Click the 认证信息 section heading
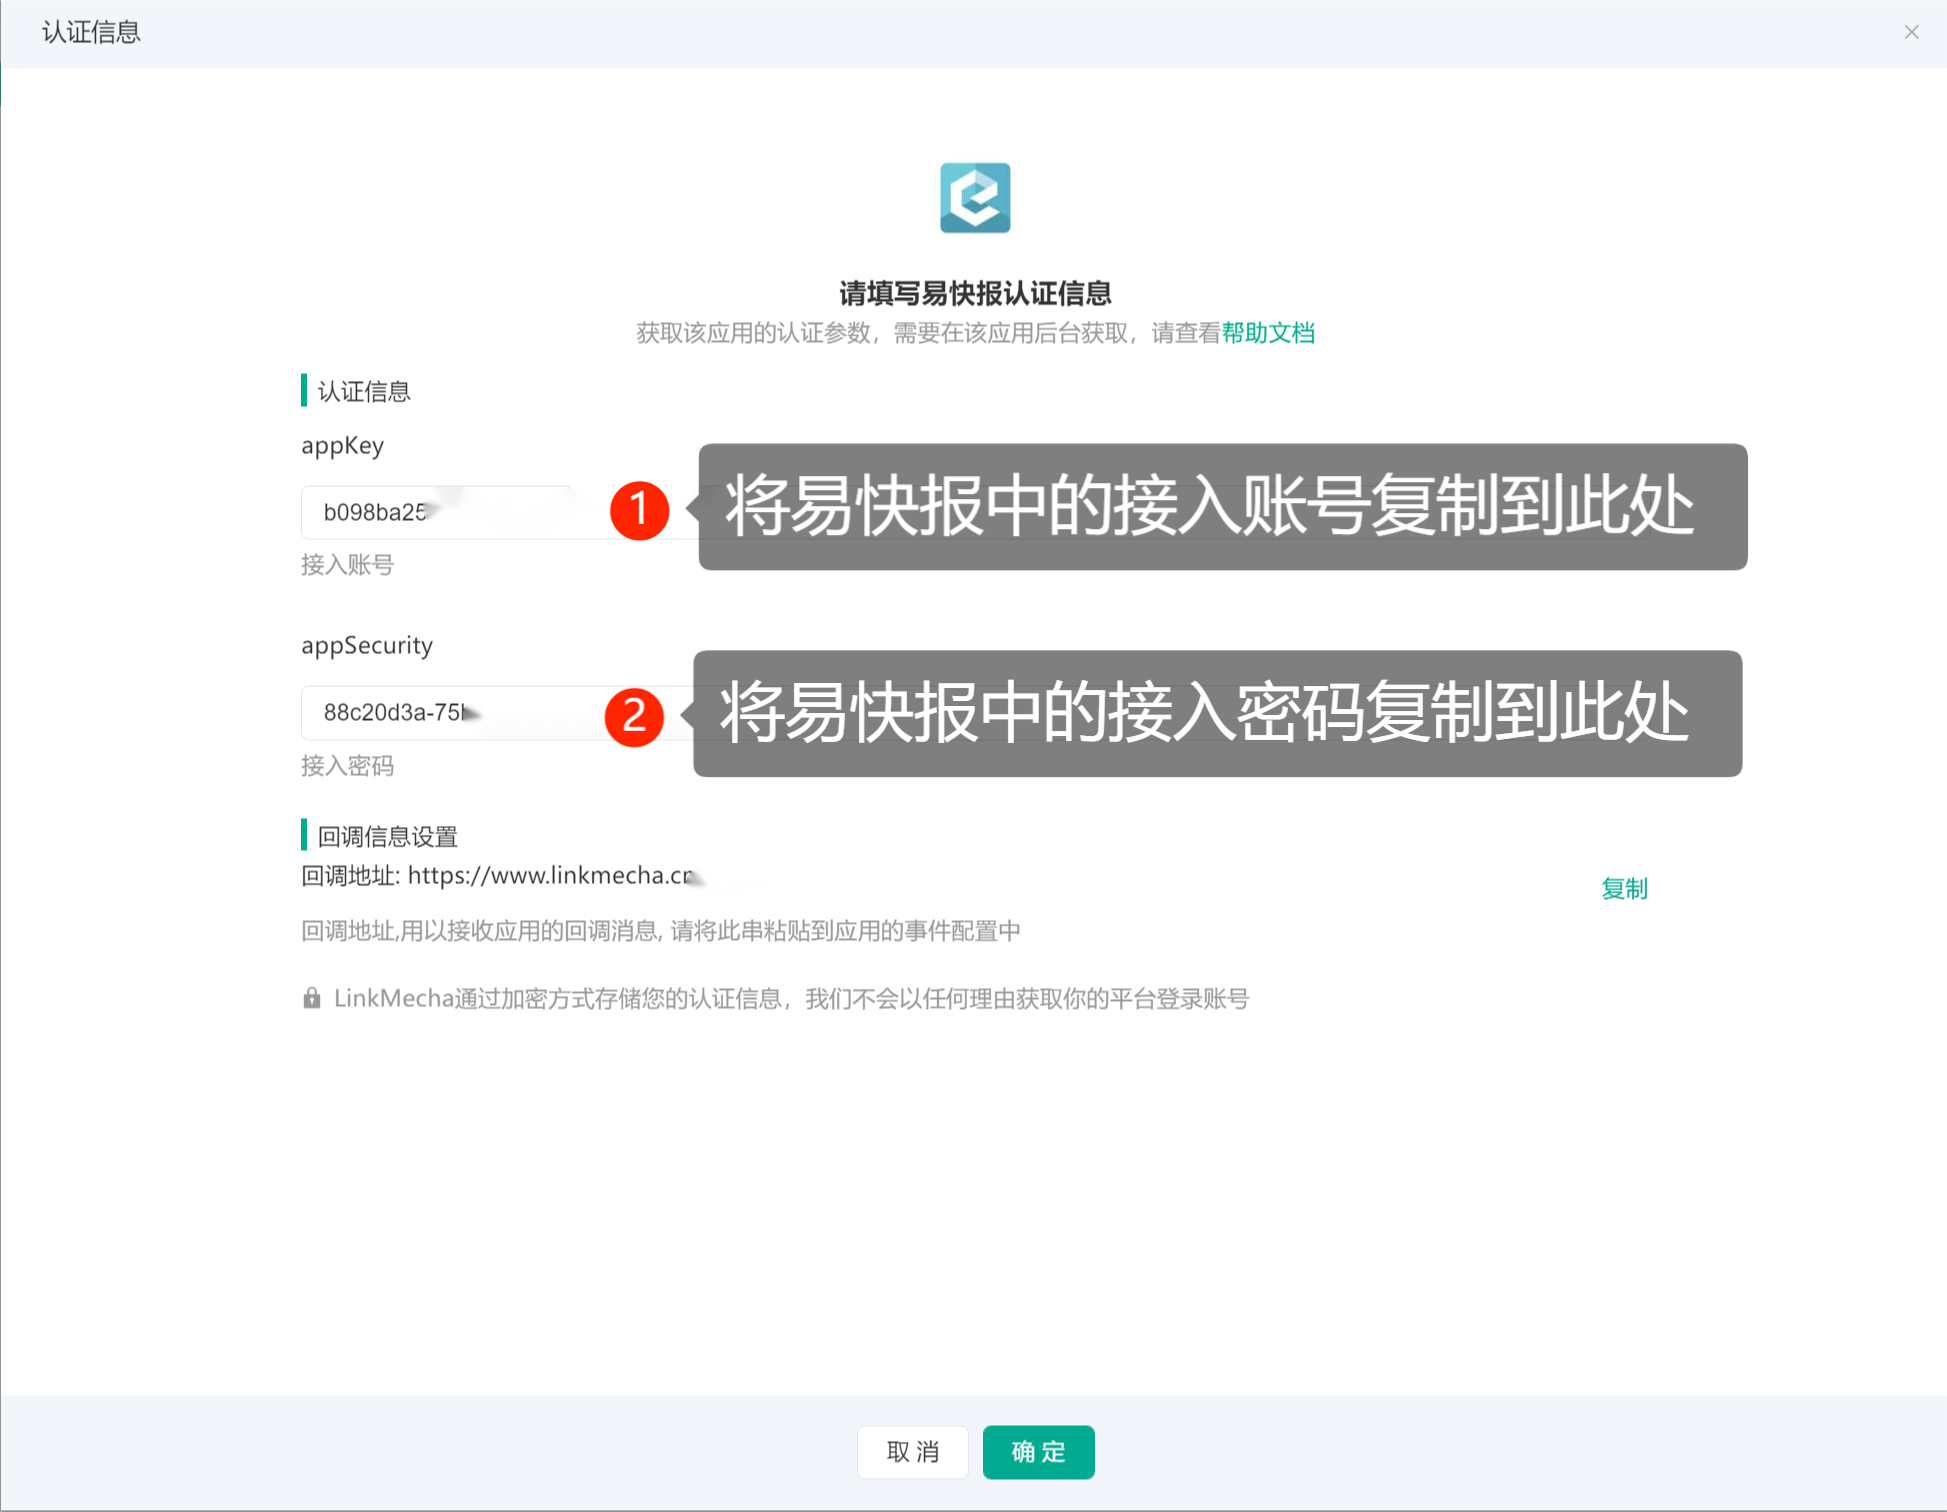This screenshot has width=1947, height=1512. click(364, 391)
